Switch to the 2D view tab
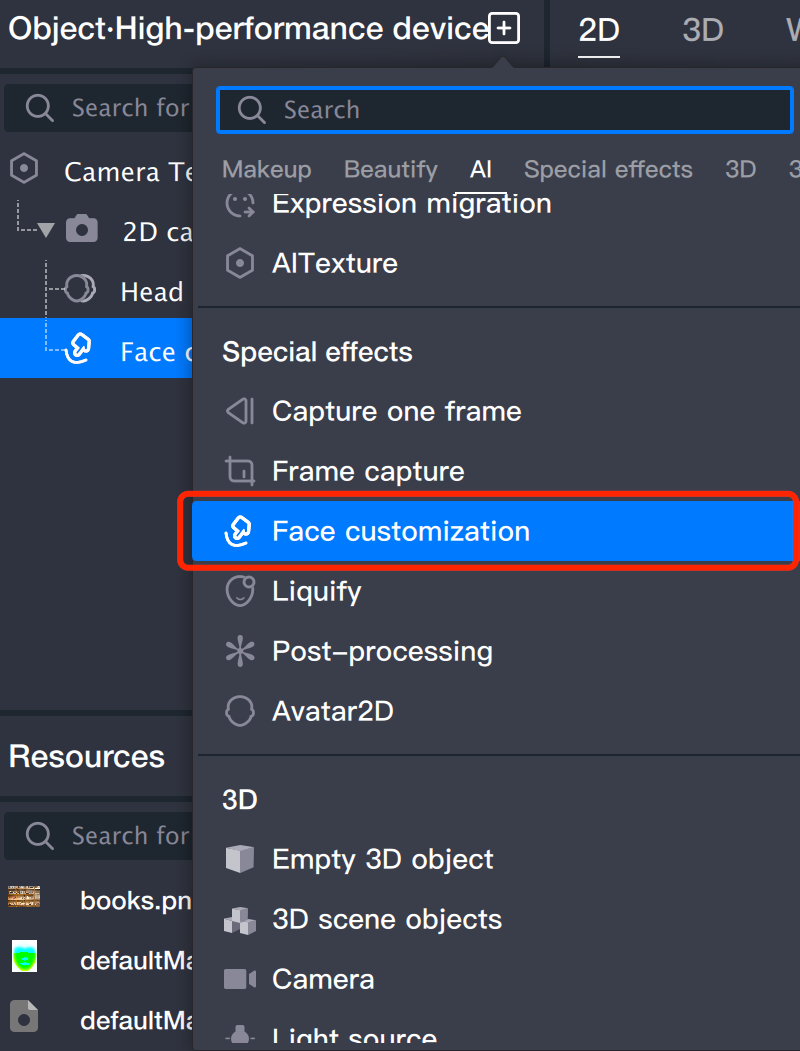The width and height of the screenshot is (800, 1051). coord(599,30)
